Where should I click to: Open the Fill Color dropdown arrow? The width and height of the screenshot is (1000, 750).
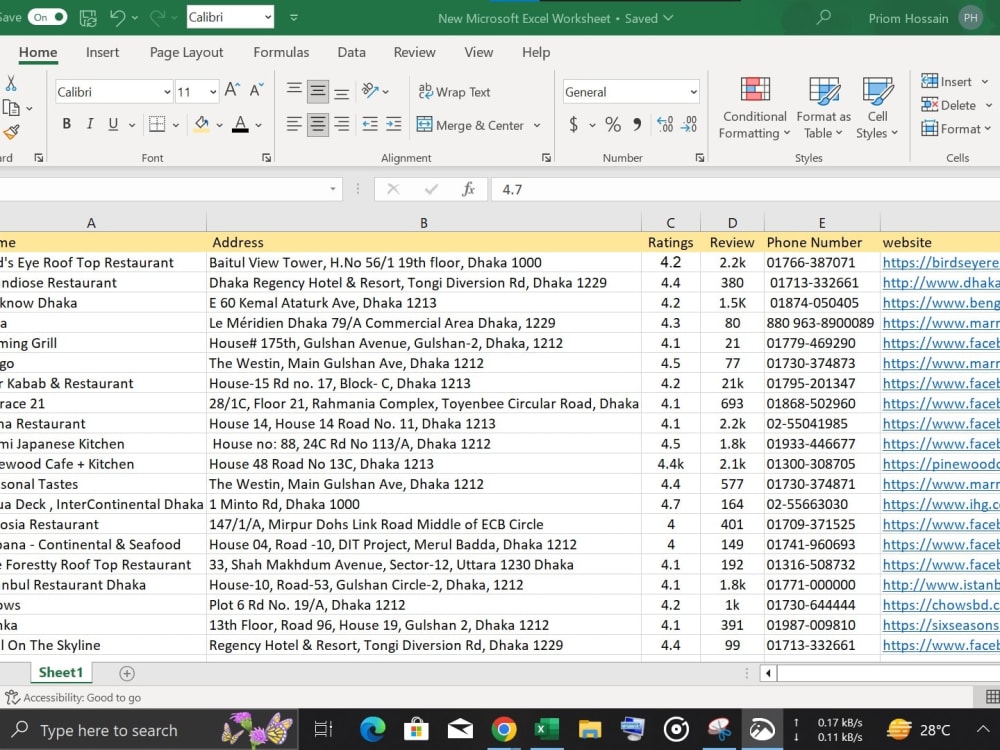point(219,125)
